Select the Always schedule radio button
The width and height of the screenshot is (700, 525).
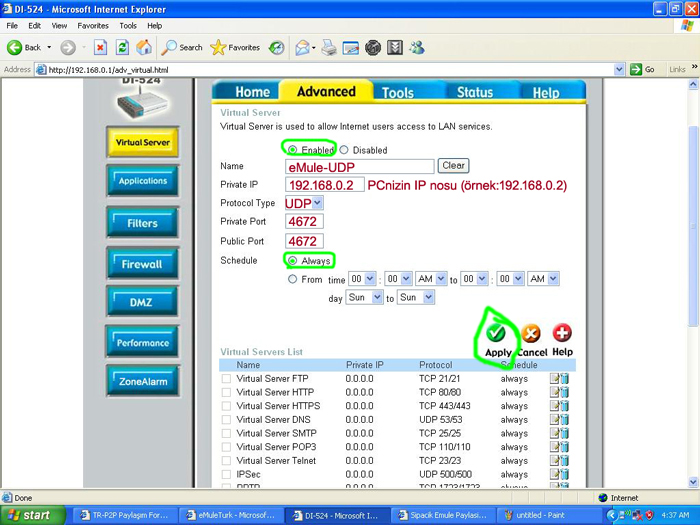292,261
